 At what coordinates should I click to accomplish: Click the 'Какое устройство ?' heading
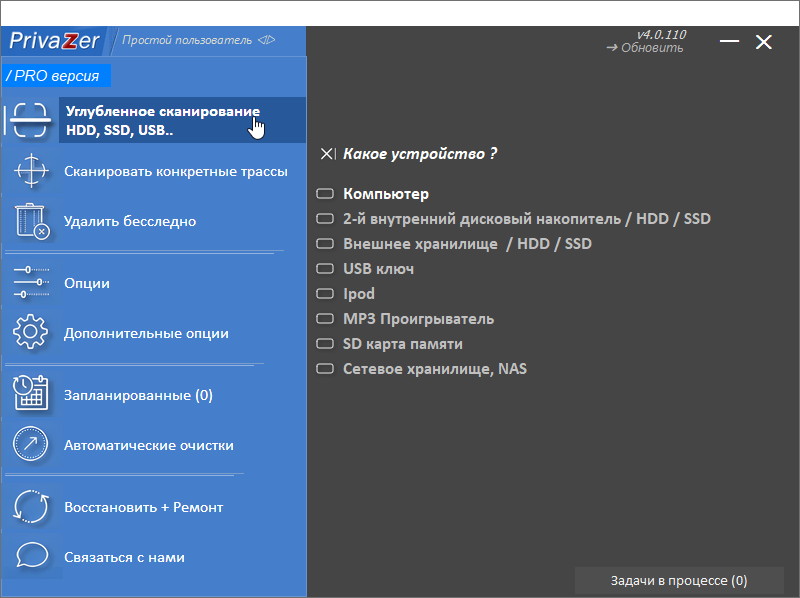[x=420, y=154]
